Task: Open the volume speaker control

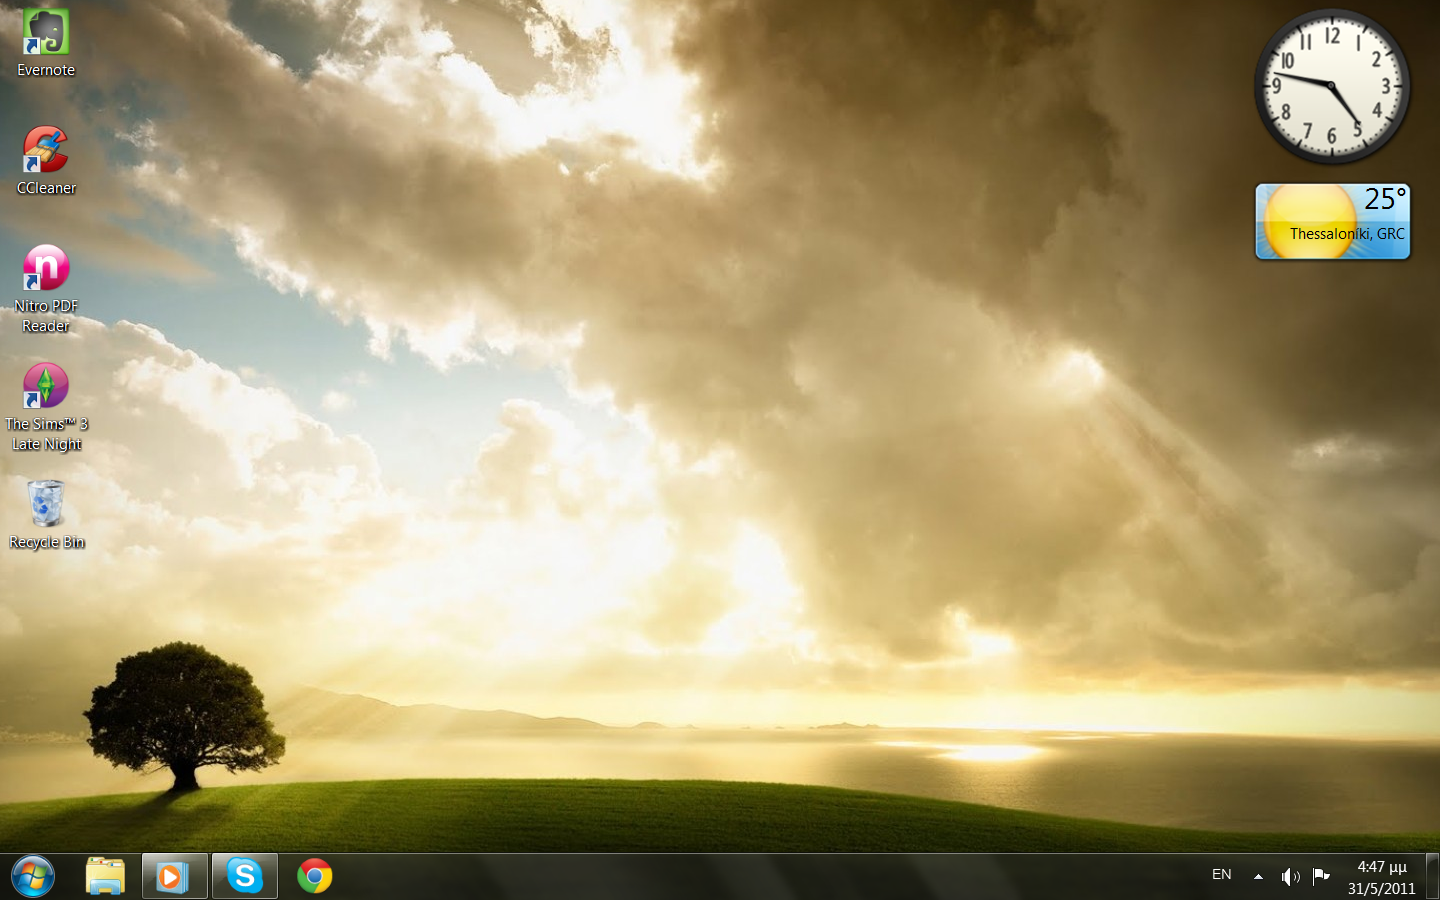Action: 1290,876
